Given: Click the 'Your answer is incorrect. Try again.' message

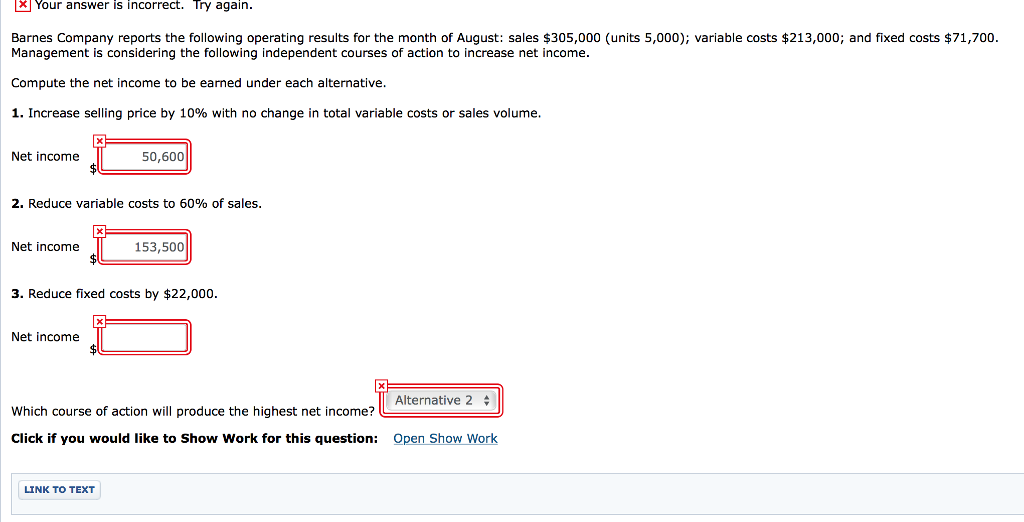Looking at the screenshot, I should point(144,5).
